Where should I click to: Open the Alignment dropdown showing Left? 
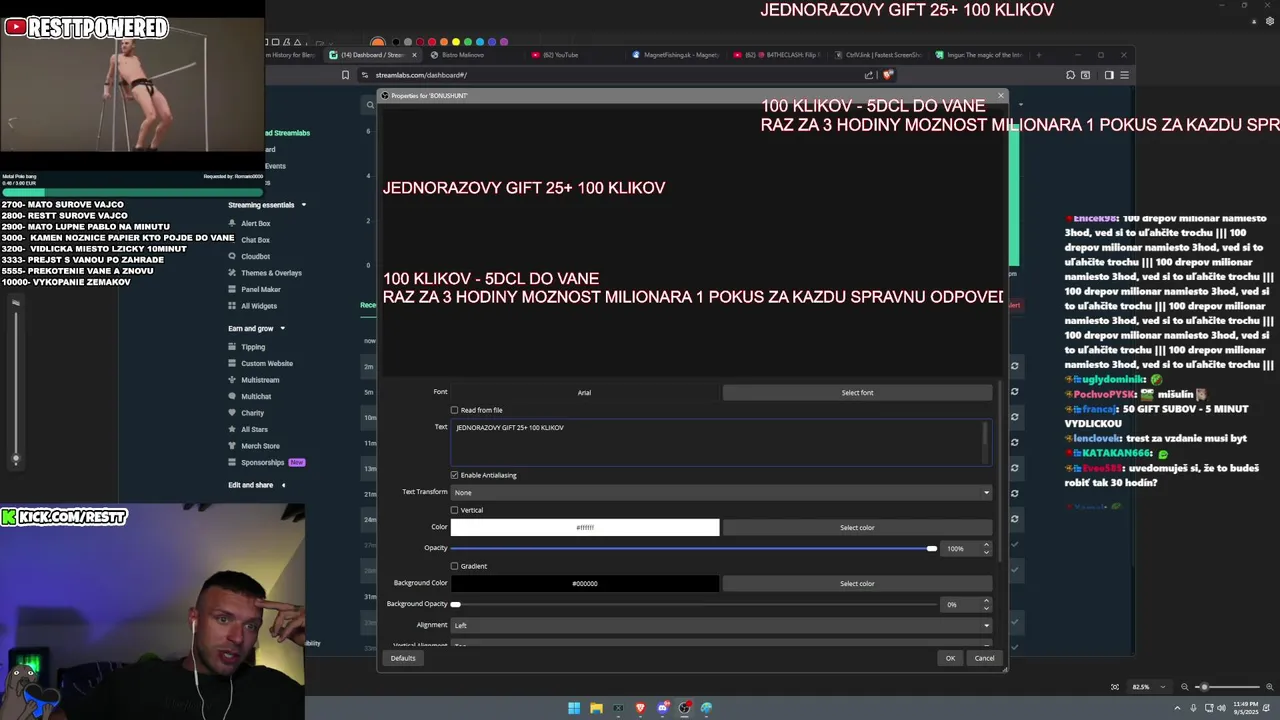point(721,625)
